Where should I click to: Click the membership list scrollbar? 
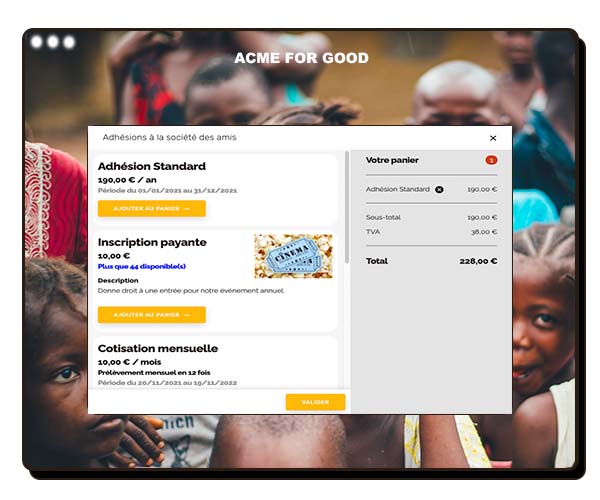[347, 207]
